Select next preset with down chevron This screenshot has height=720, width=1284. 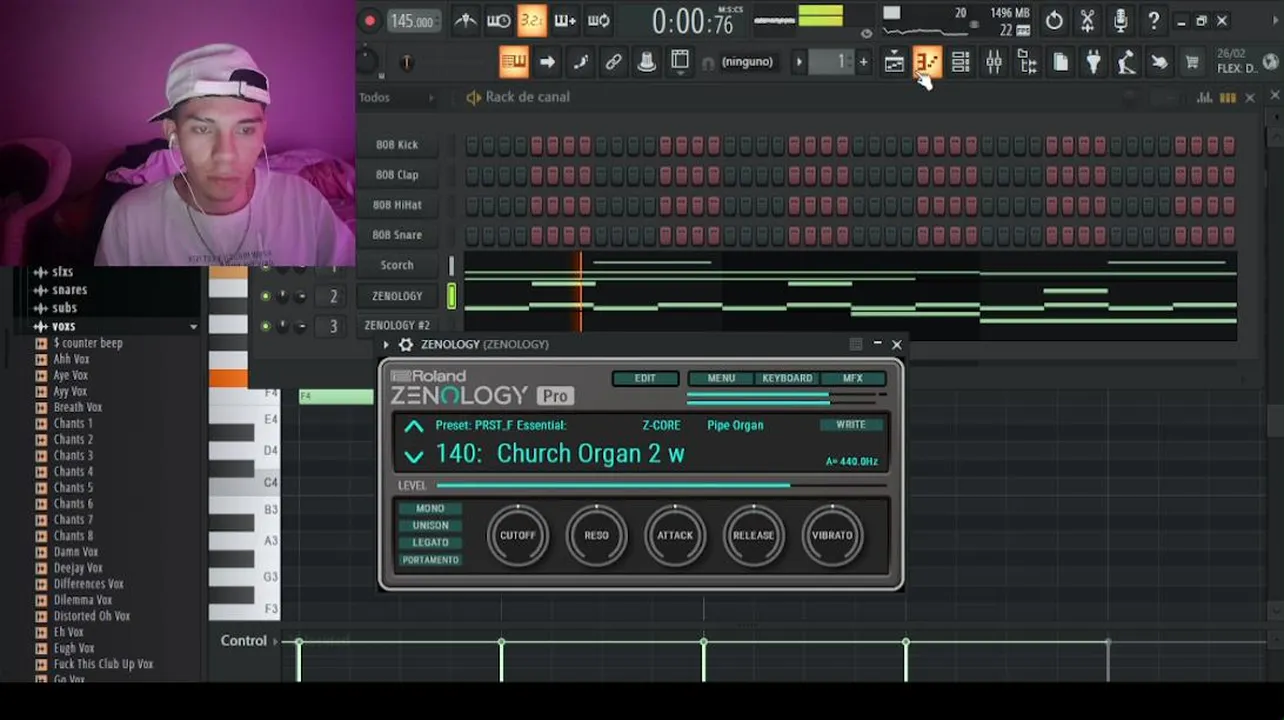(414, 456)
